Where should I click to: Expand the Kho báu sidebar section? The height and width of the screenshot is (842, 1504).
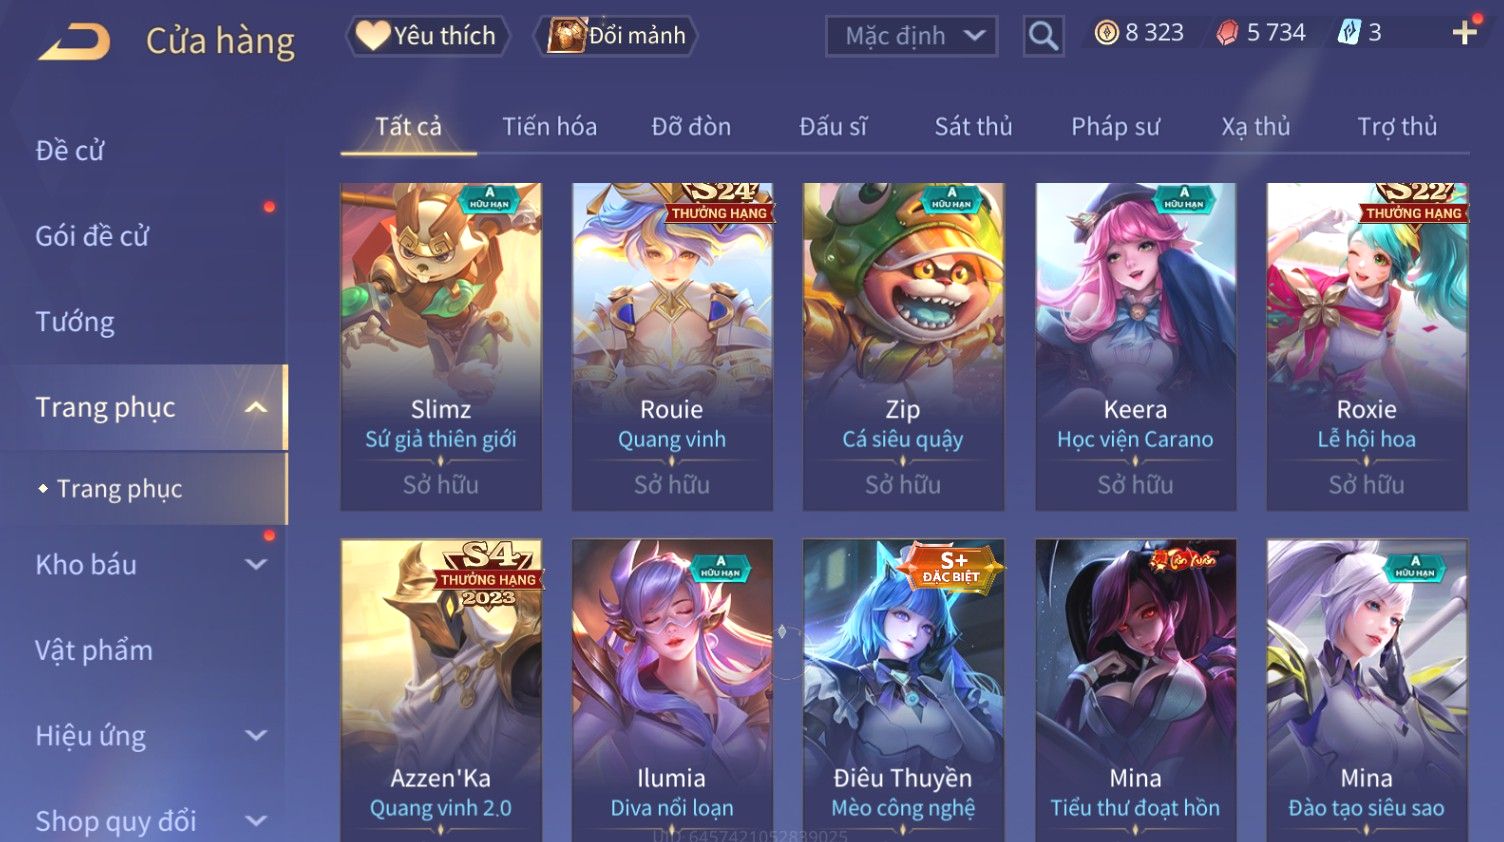(x=256, y=564)
